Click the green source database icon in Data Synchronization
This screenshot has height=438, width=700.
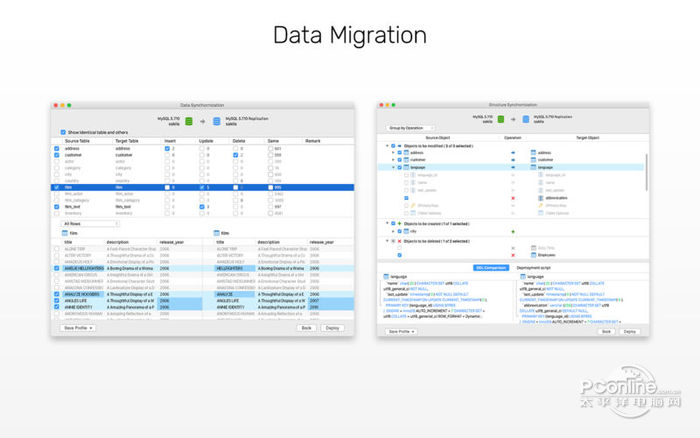pyautogui.click(x=189, y=121)
